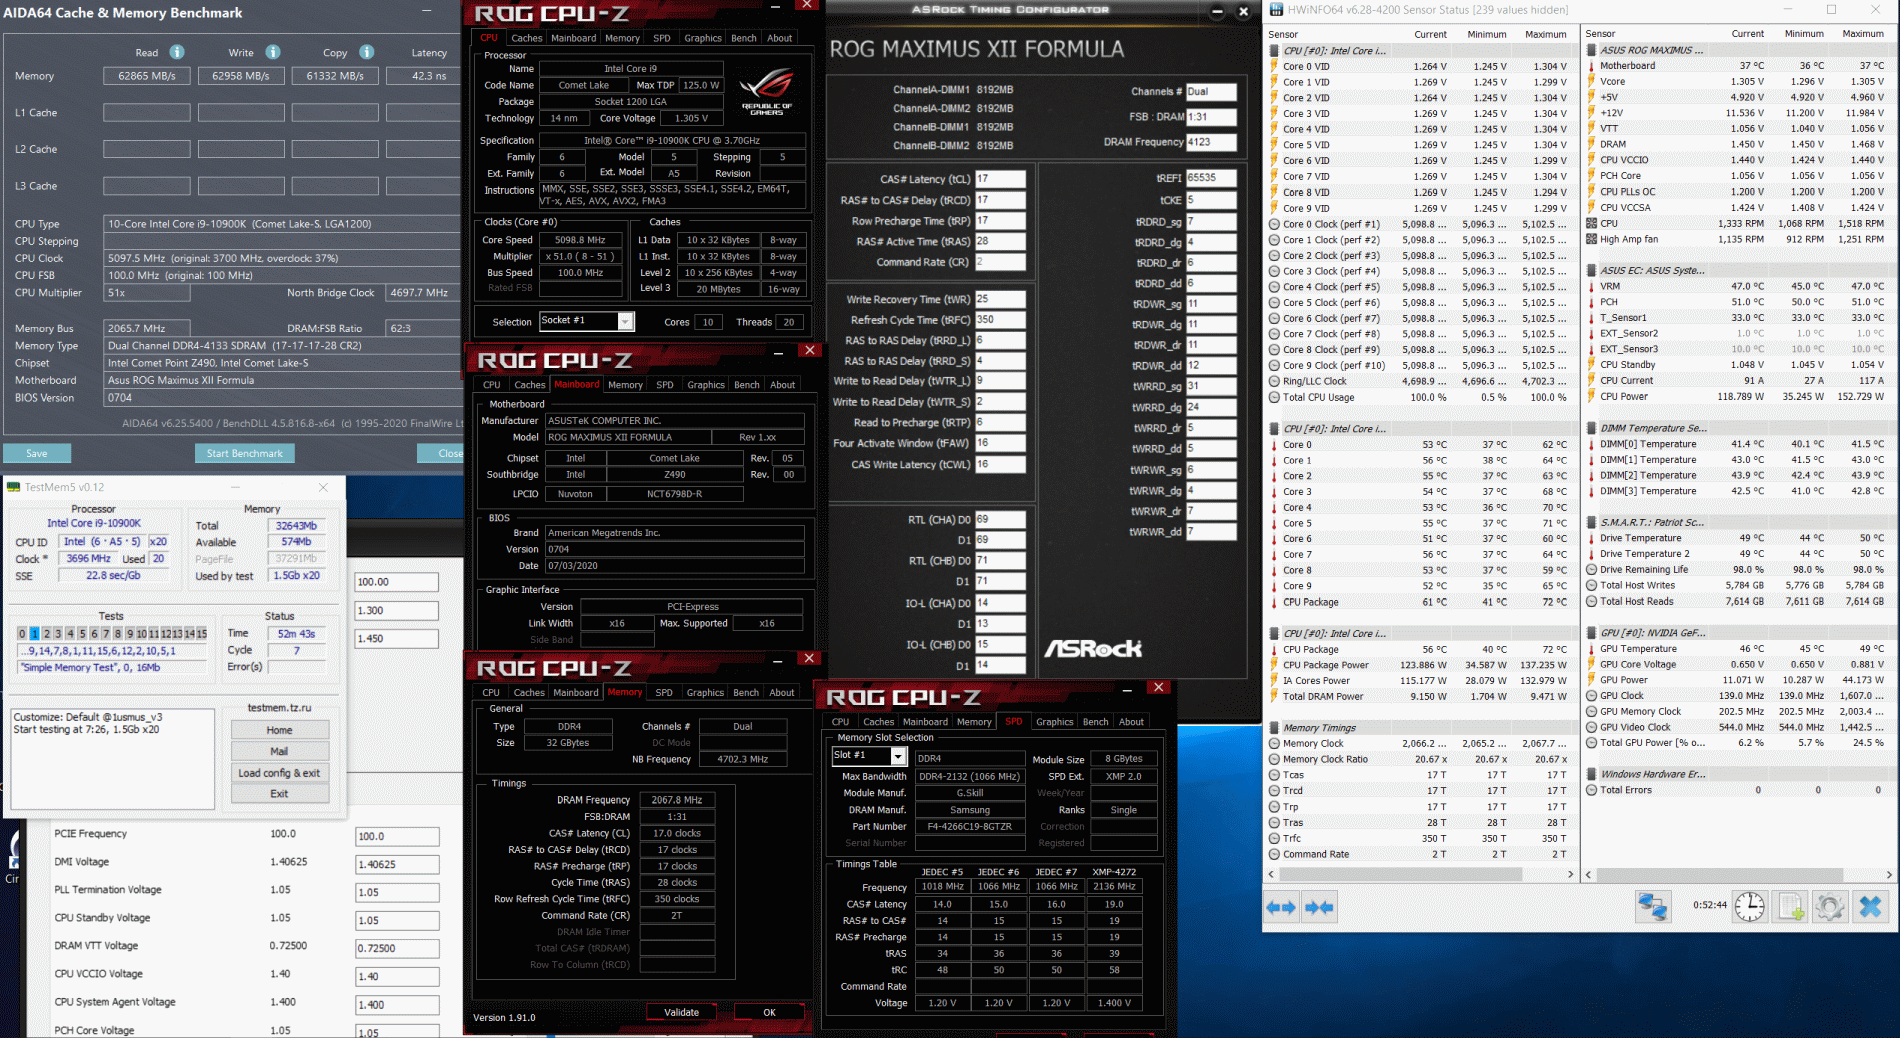The height and width of the screenshot is (1038, 1900).
Task: Click the Validate button in CPU-Z
Action: click(x=681, y=1012)
